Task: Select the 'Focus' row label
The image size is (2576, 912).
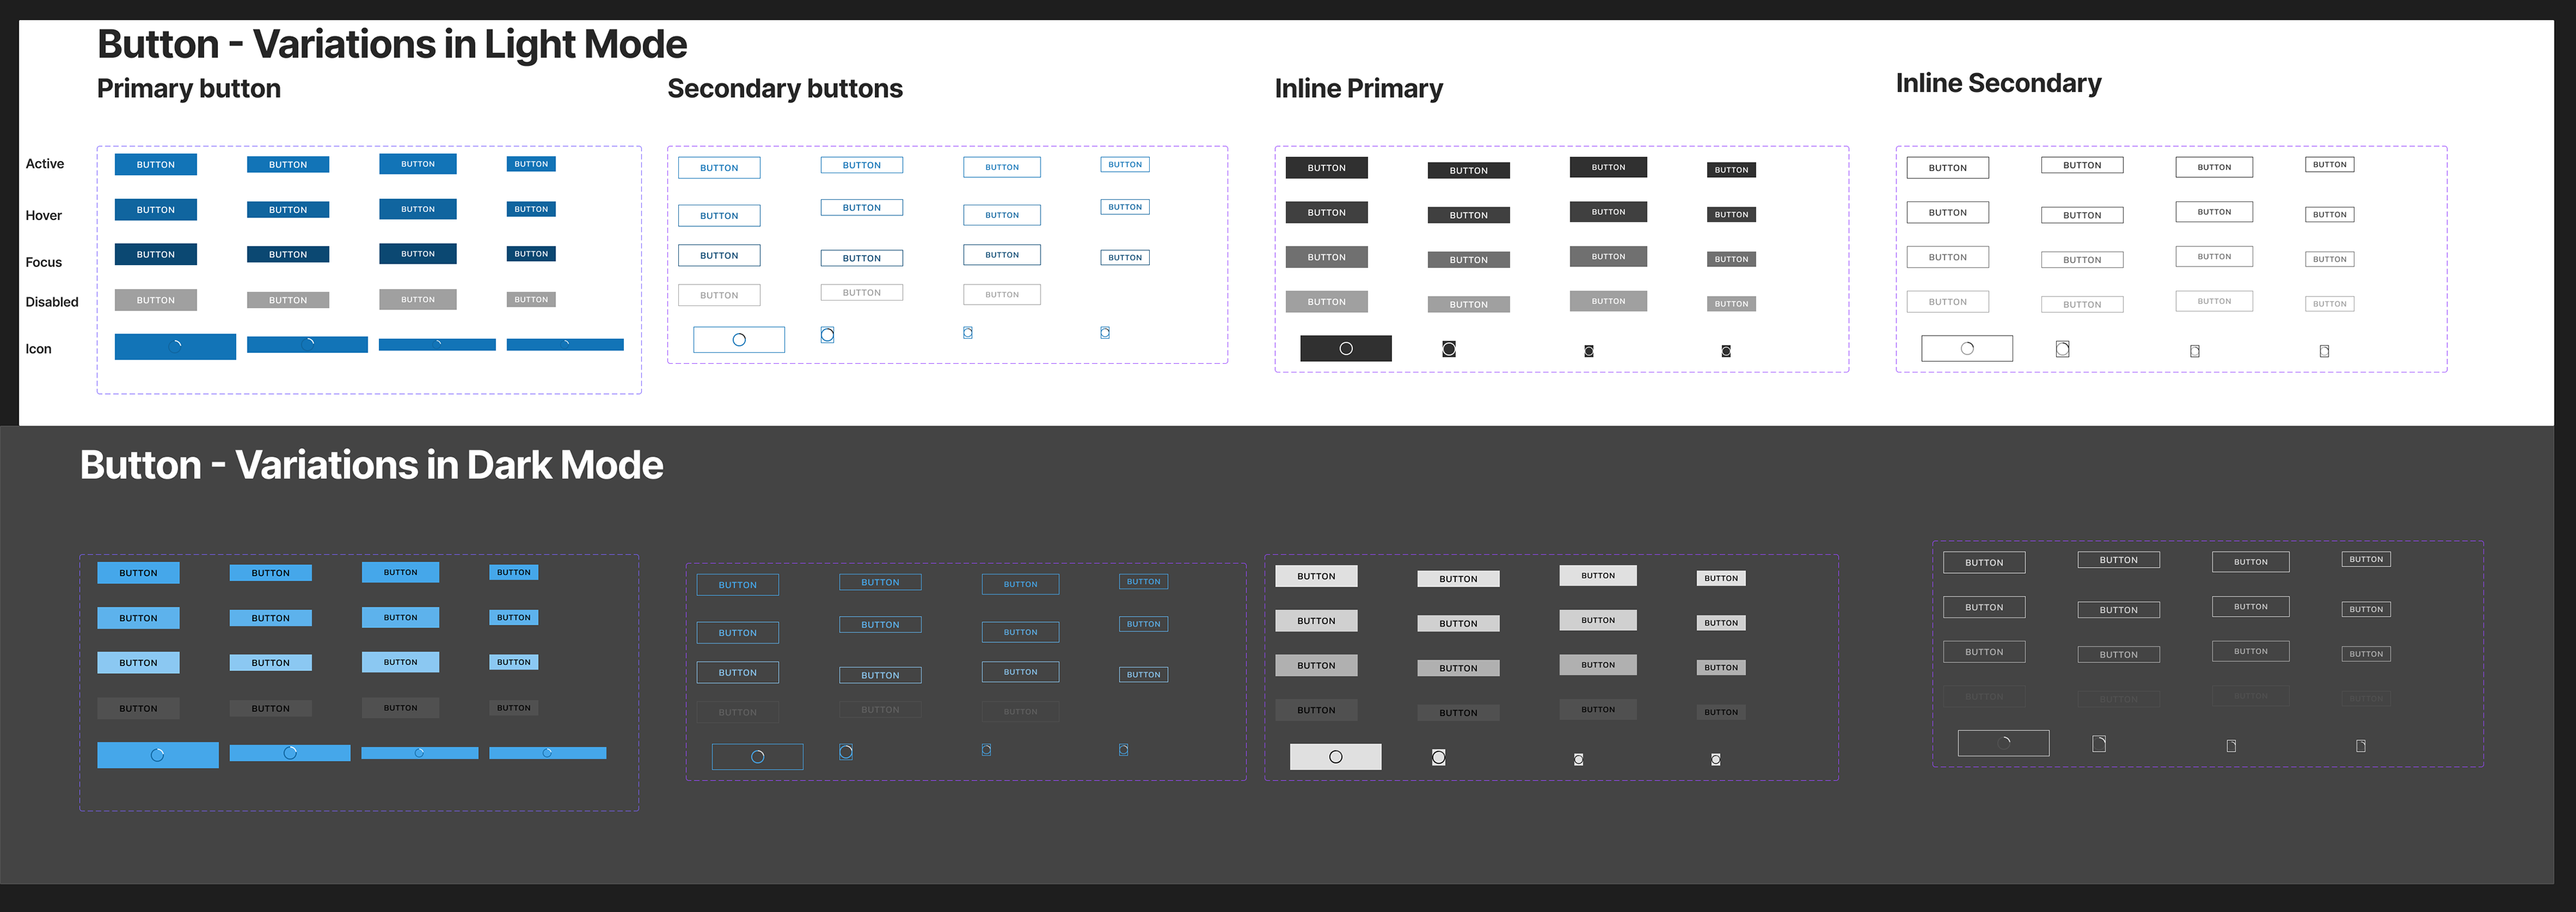Action: [x=44, y=262]
